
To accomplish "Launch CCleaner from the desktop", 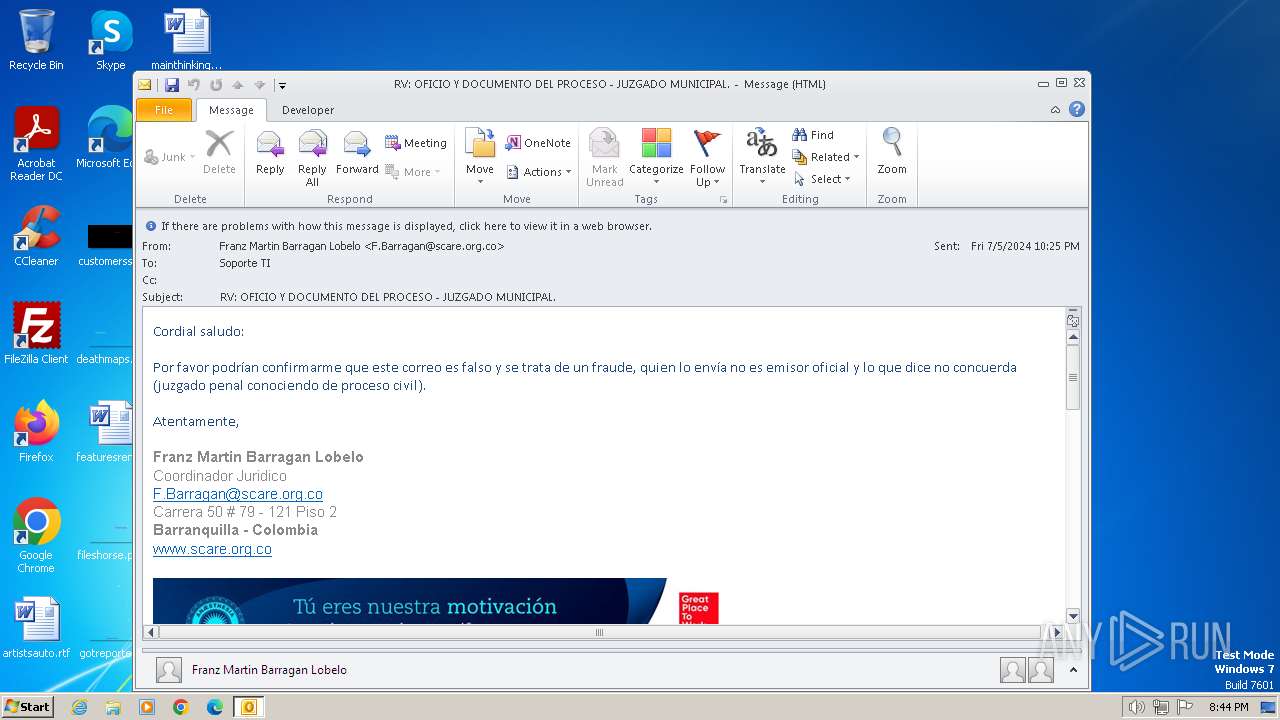I will (x=36, y=236).
